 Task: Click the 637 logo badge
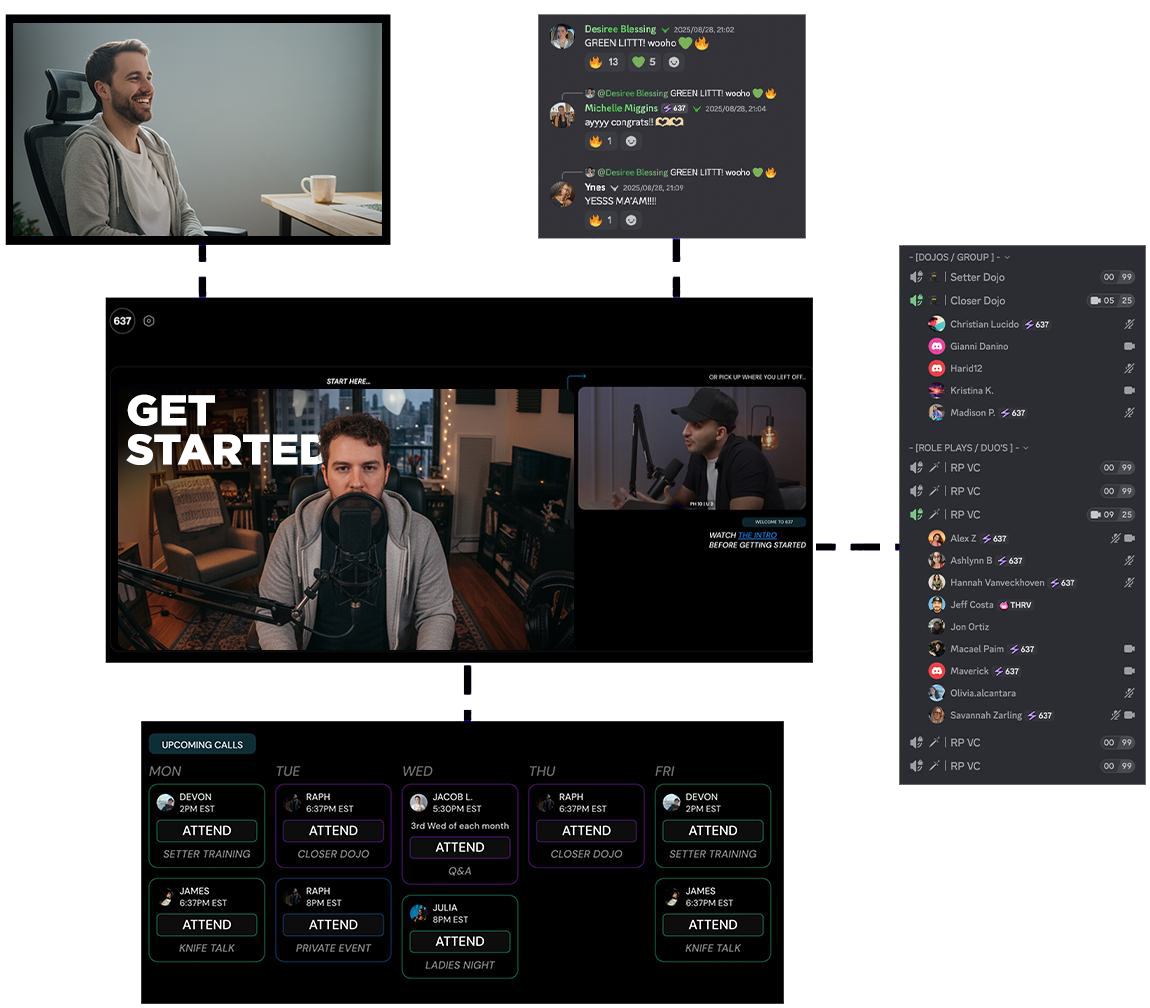click(x=122, y=321)
